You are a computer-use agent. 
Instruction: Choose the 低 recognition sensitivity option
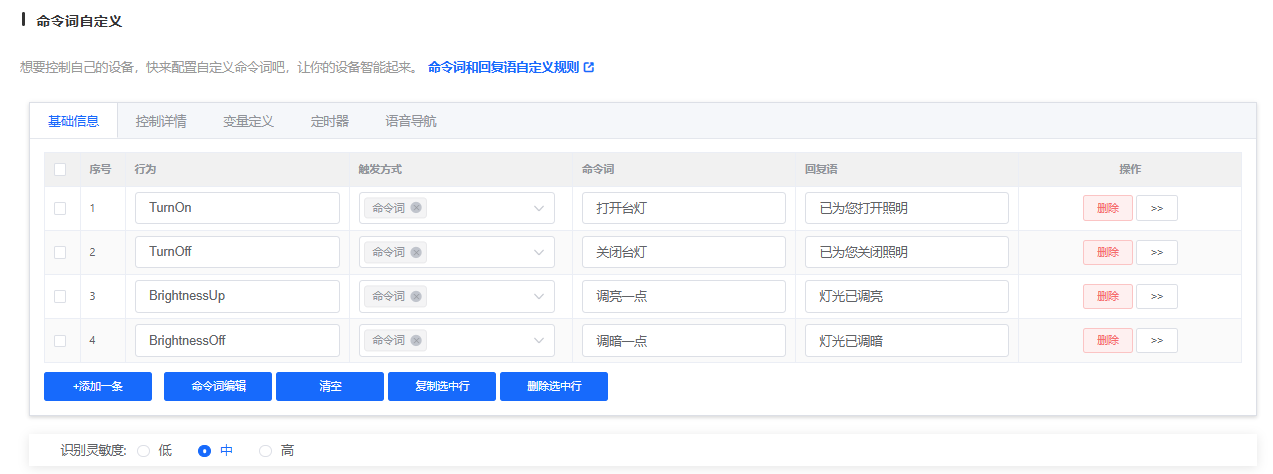pos(143,451)
